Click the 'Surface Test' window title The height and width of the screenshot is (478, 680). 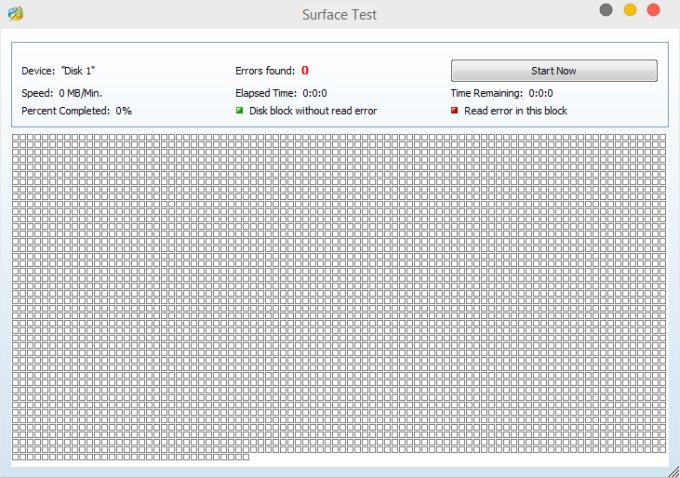click(340, 15)
